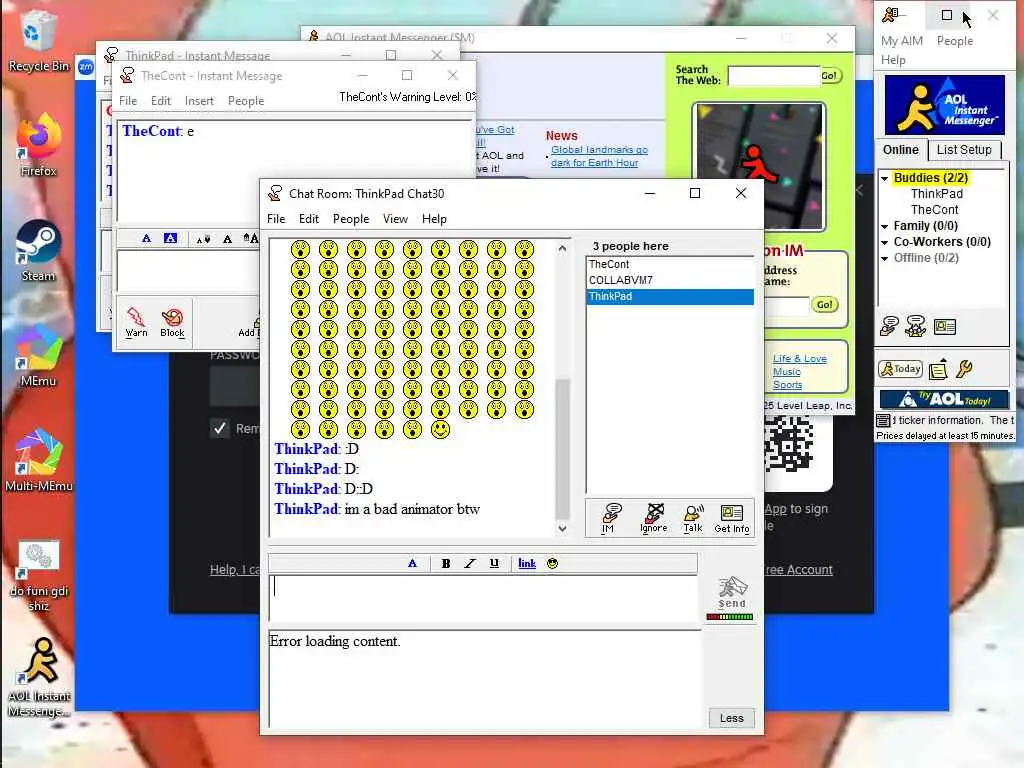1024x768 pixels.
Task: Insert a hyperlink in chat room message
Action: tap(526, 563)
